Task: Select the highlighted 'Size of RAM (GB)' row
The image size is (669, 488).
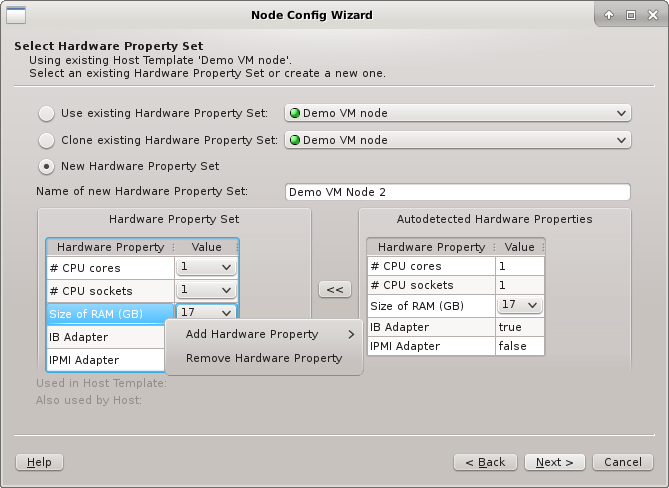Action: tap(111, 314)
